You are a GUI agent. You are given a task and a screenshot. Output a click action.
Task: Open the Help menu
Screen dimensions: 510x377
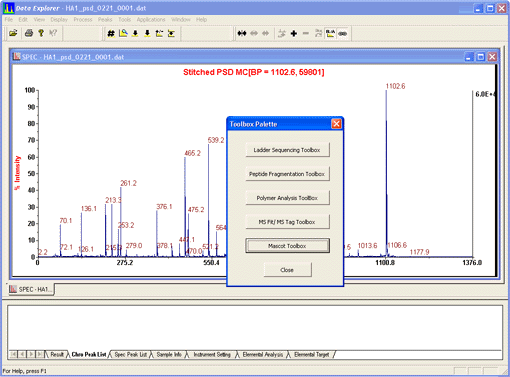(201, 20)
